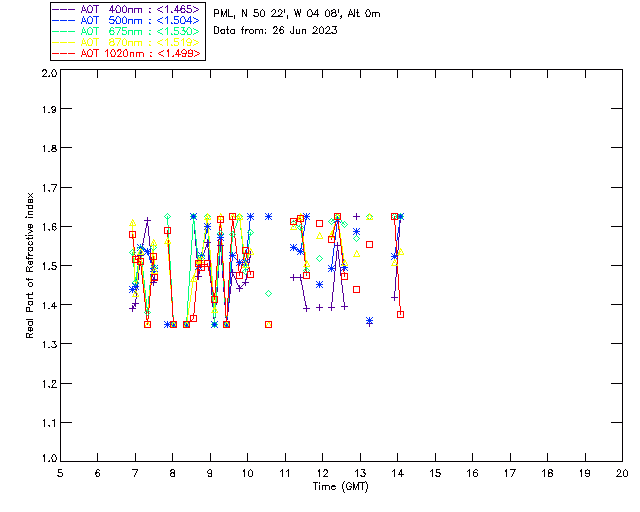Image resolution: width=640 pixels, height=512 pixels.
Task: Click the 'Real Part of Refractive Index' axis label
Action: tap(32, 265)
